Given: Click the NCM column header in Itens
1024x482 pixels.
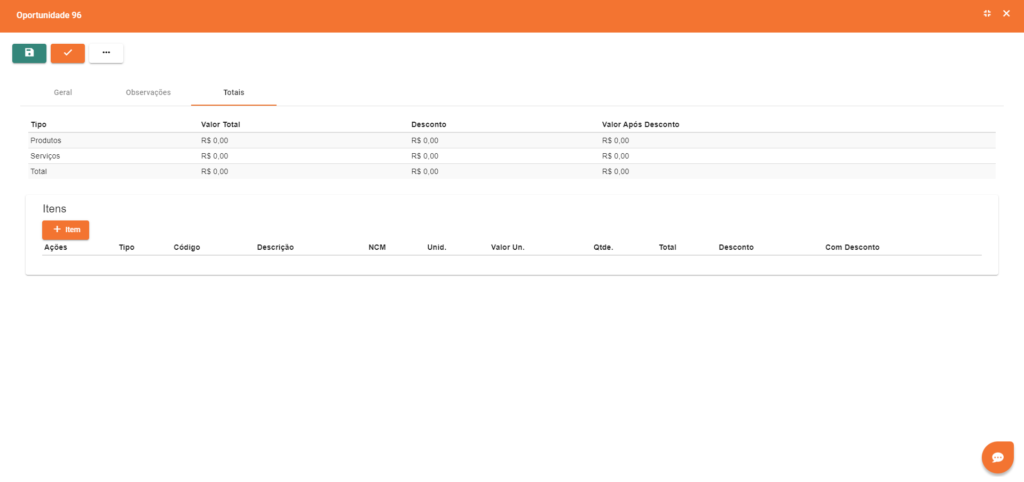Looking at the screenshot, I should click(x=377, y=247).
